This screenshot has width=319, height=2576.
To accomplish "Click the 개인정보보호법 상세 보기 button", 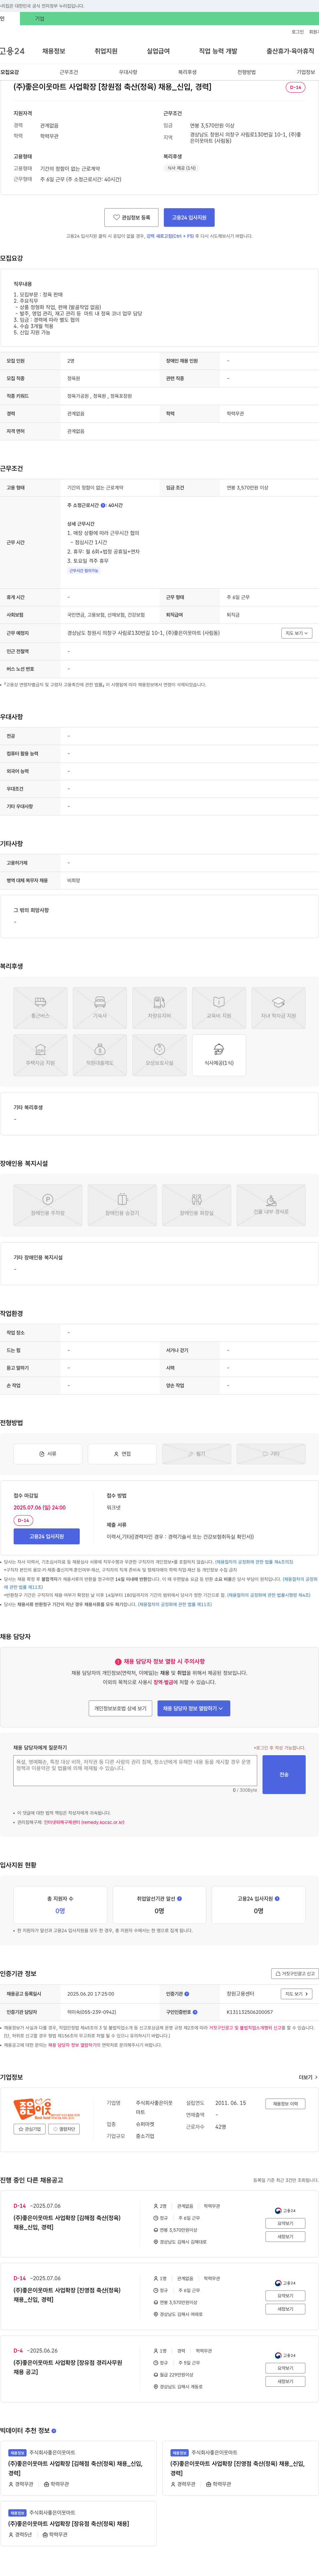I will tap(120, 1708).
